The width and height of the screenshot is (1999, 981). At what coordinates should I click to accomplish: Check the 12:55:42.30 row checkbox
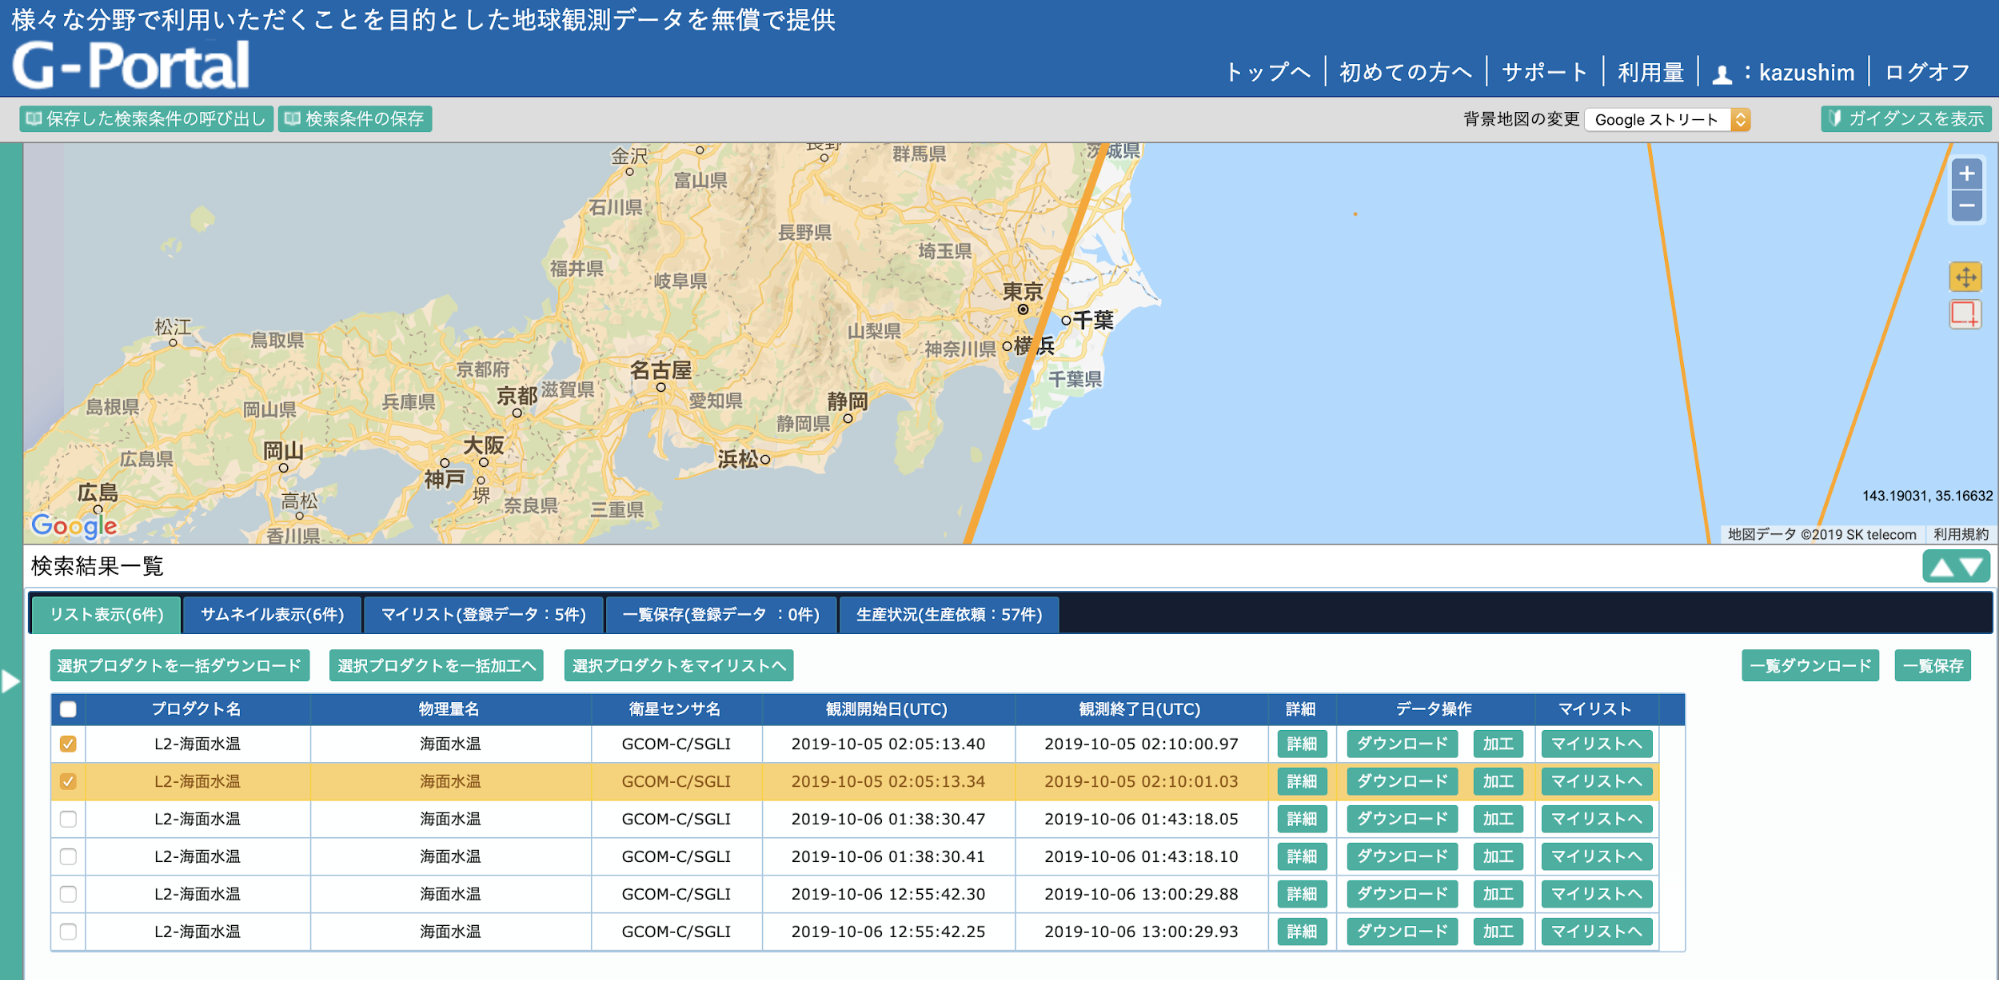[x=68, y=894]
